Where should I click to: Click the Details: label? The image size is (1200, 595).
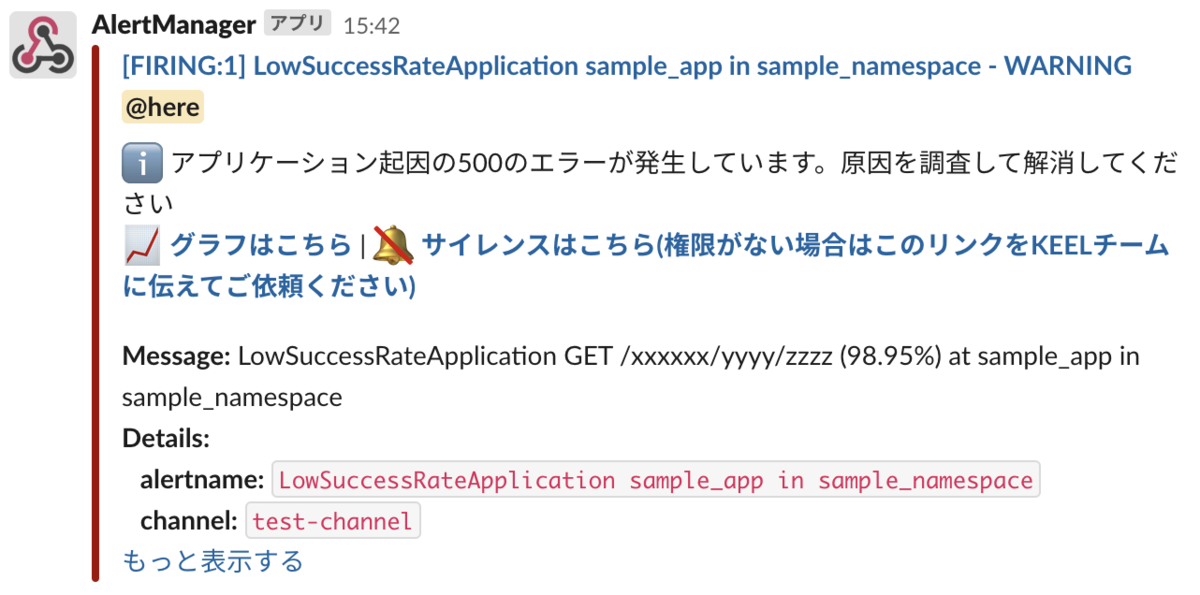(166, 438)
